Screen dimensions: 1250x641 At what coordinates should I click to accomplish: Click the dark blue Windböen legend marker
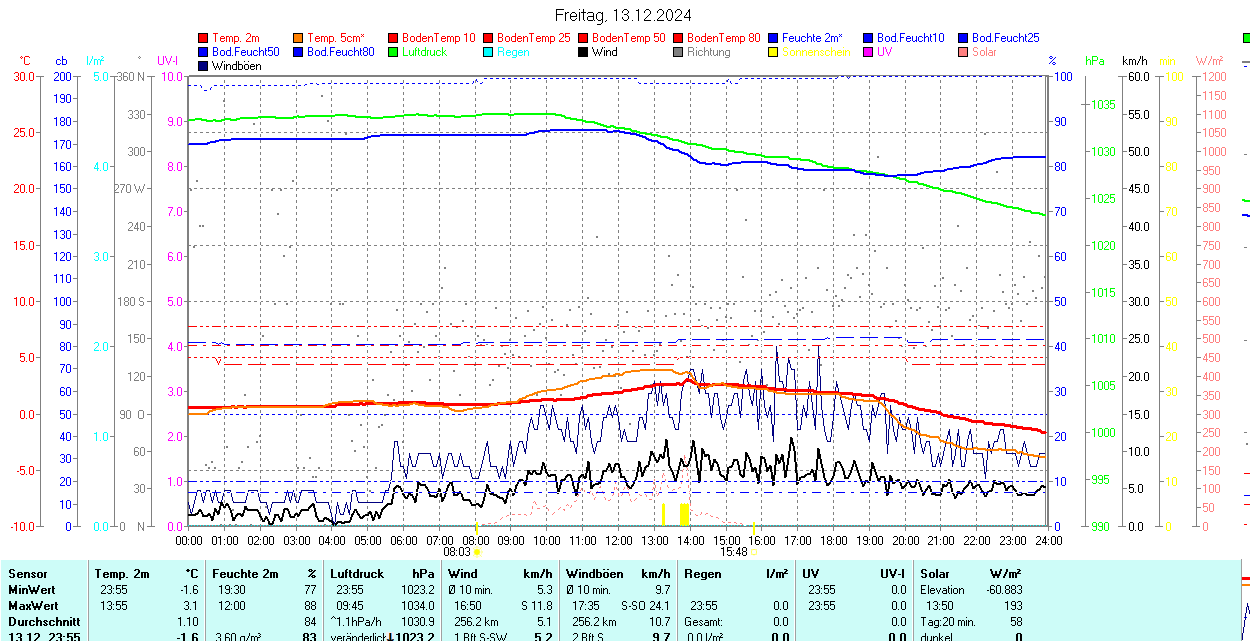click(x=204, y=66)
